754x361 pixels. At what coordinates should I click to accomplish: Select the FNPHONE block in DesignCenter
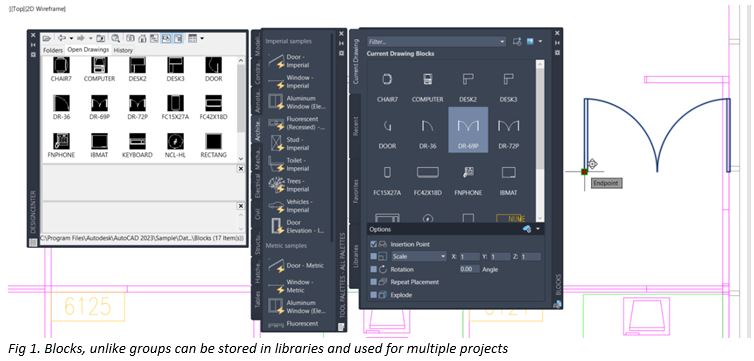click(x=61, y=146)
